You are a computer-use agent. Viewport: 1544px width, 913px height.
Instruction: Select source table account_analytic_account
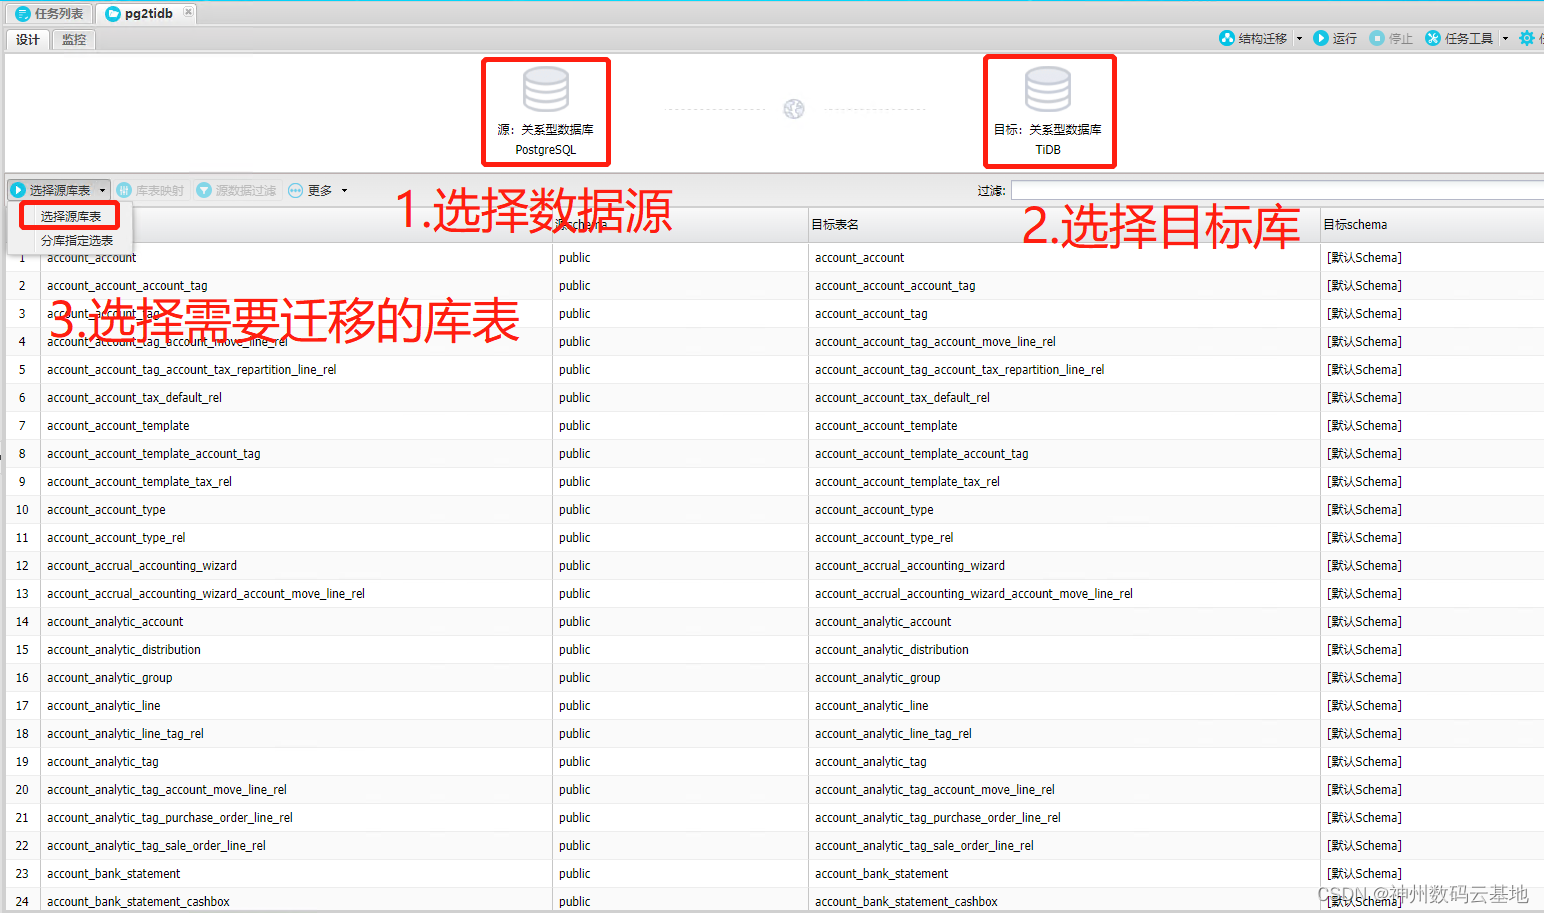tap(115, 622)
